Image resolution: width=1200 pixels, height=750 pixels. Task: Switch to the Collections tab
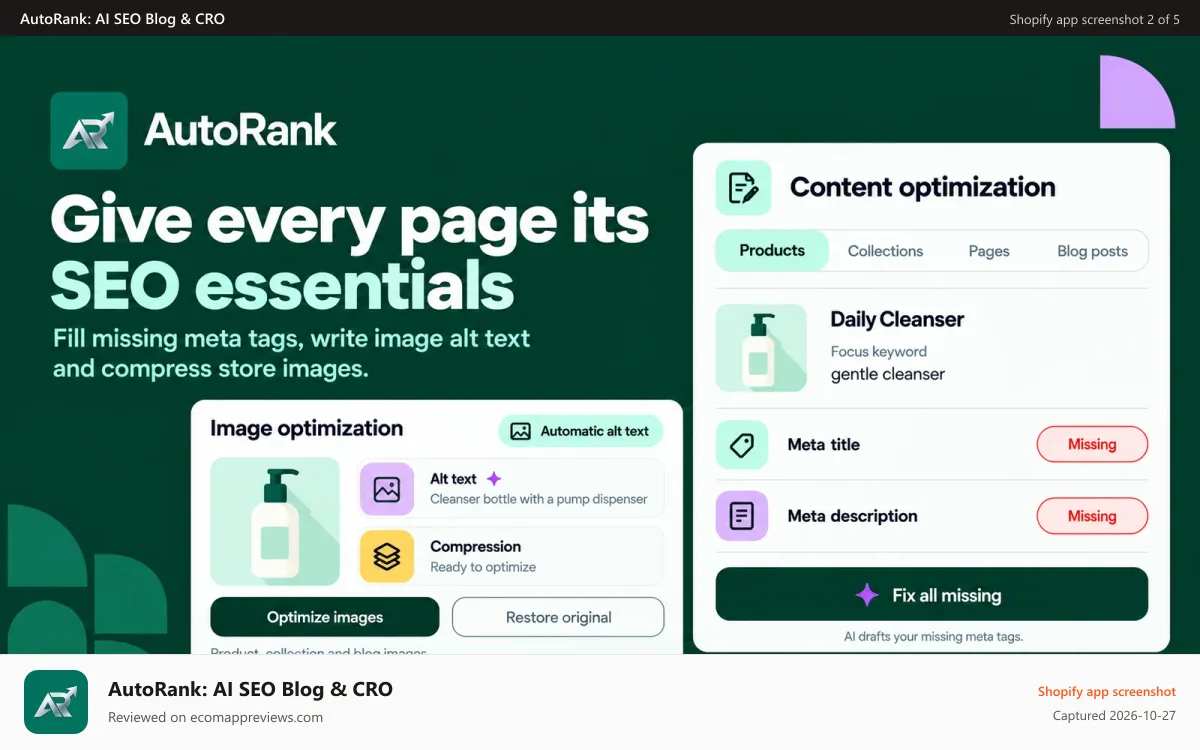(885, 251)
